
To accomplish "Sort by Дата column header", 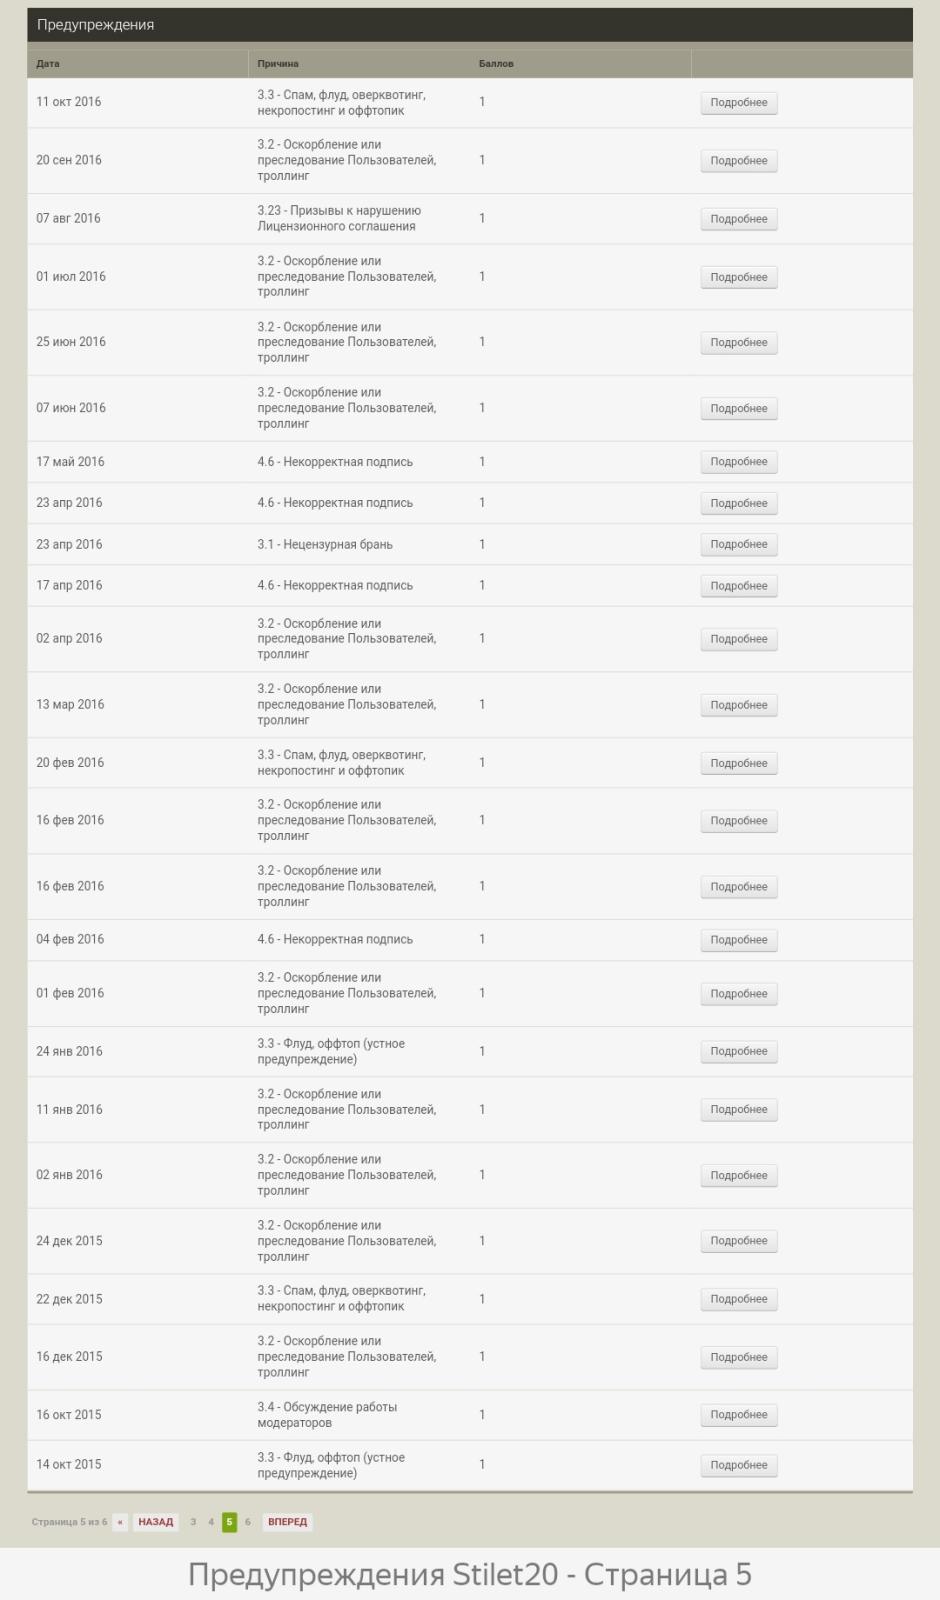I will tap(48, 64).
